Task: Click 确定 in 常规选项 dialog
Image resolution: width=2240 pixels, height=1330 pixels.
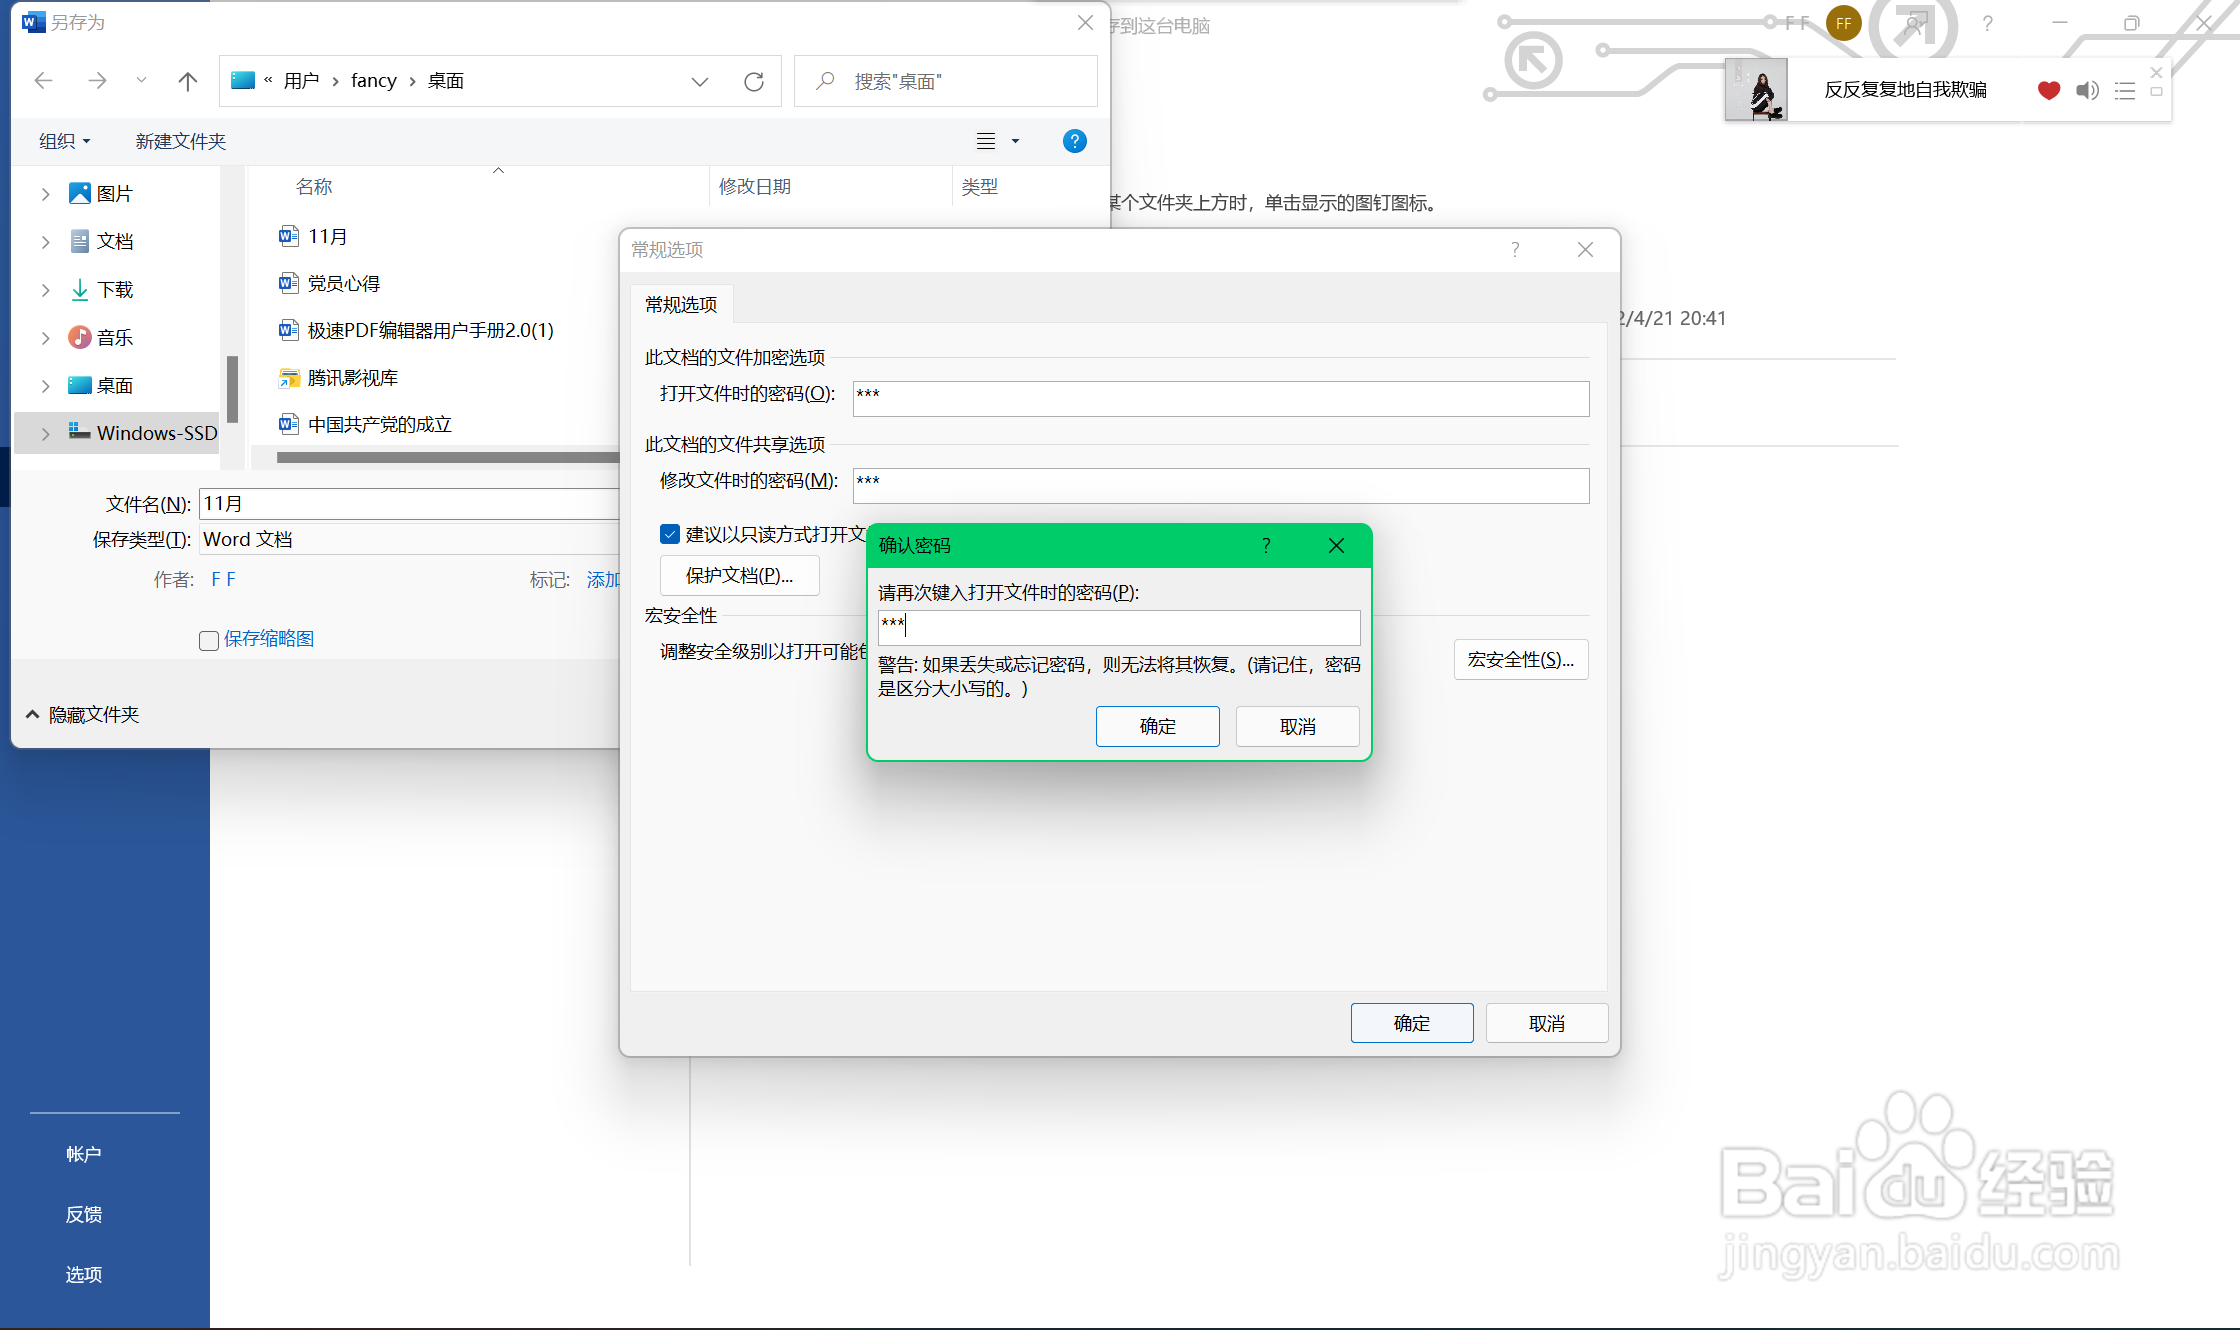Action: tap(1411, 1023)
